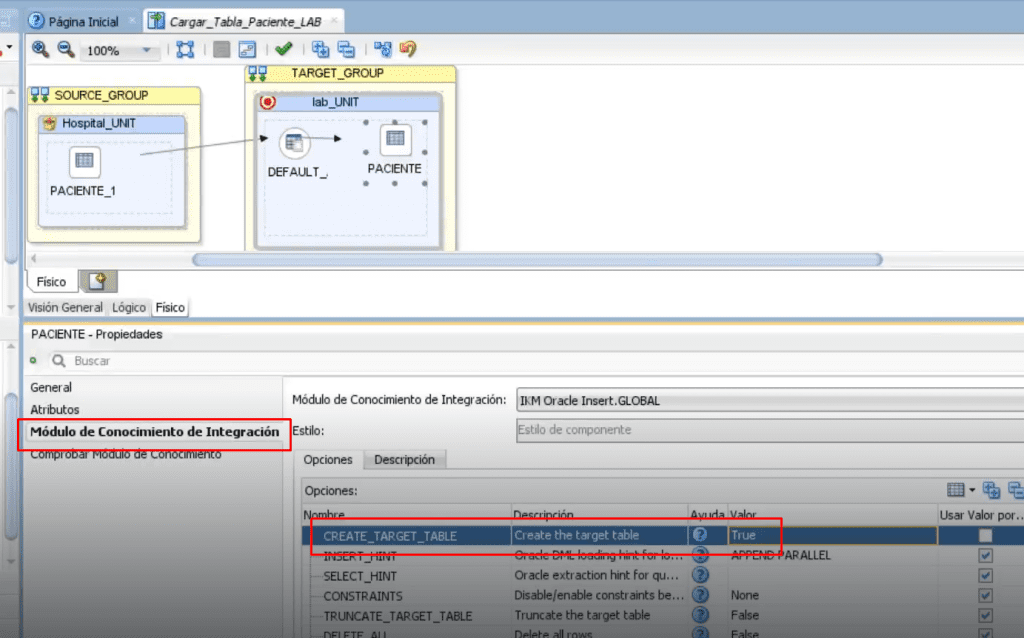Select the DEFAULT_ access point node
Viewport: 1024px width, 638px height.
pyautogui.click(x=295, y=143)
